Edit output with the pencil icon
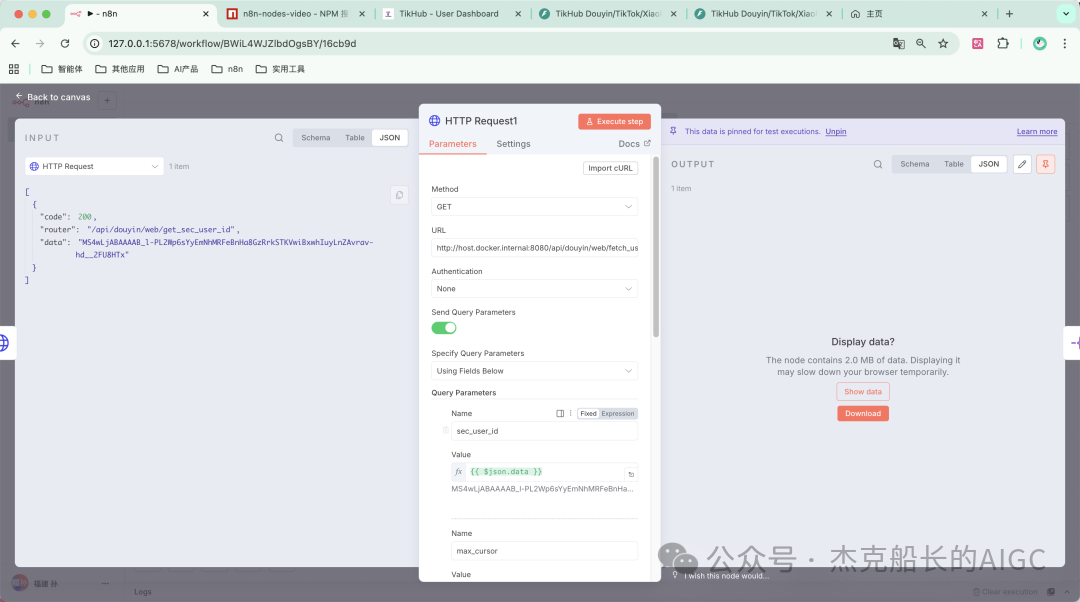 click(x=1022, y=164)
